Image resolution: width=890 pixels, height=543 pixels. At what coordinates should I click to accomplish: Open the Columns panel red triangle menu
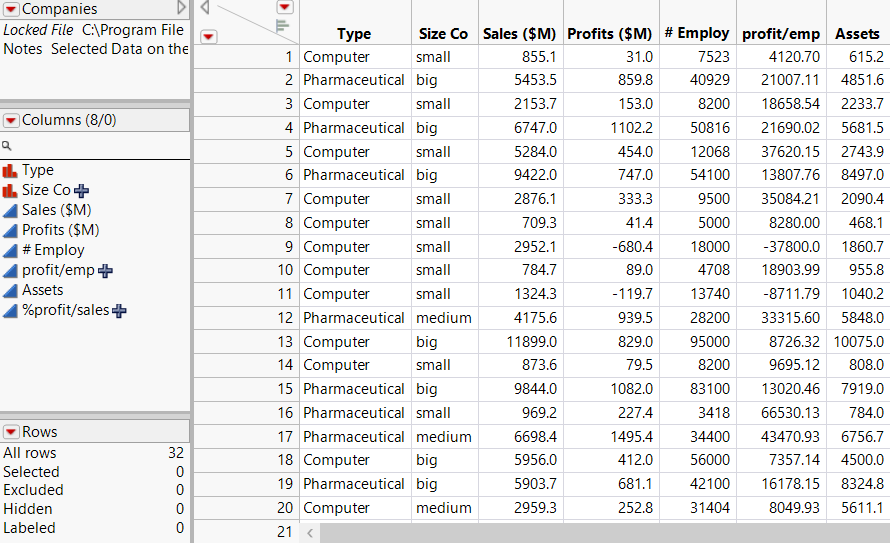click(11, 120)
